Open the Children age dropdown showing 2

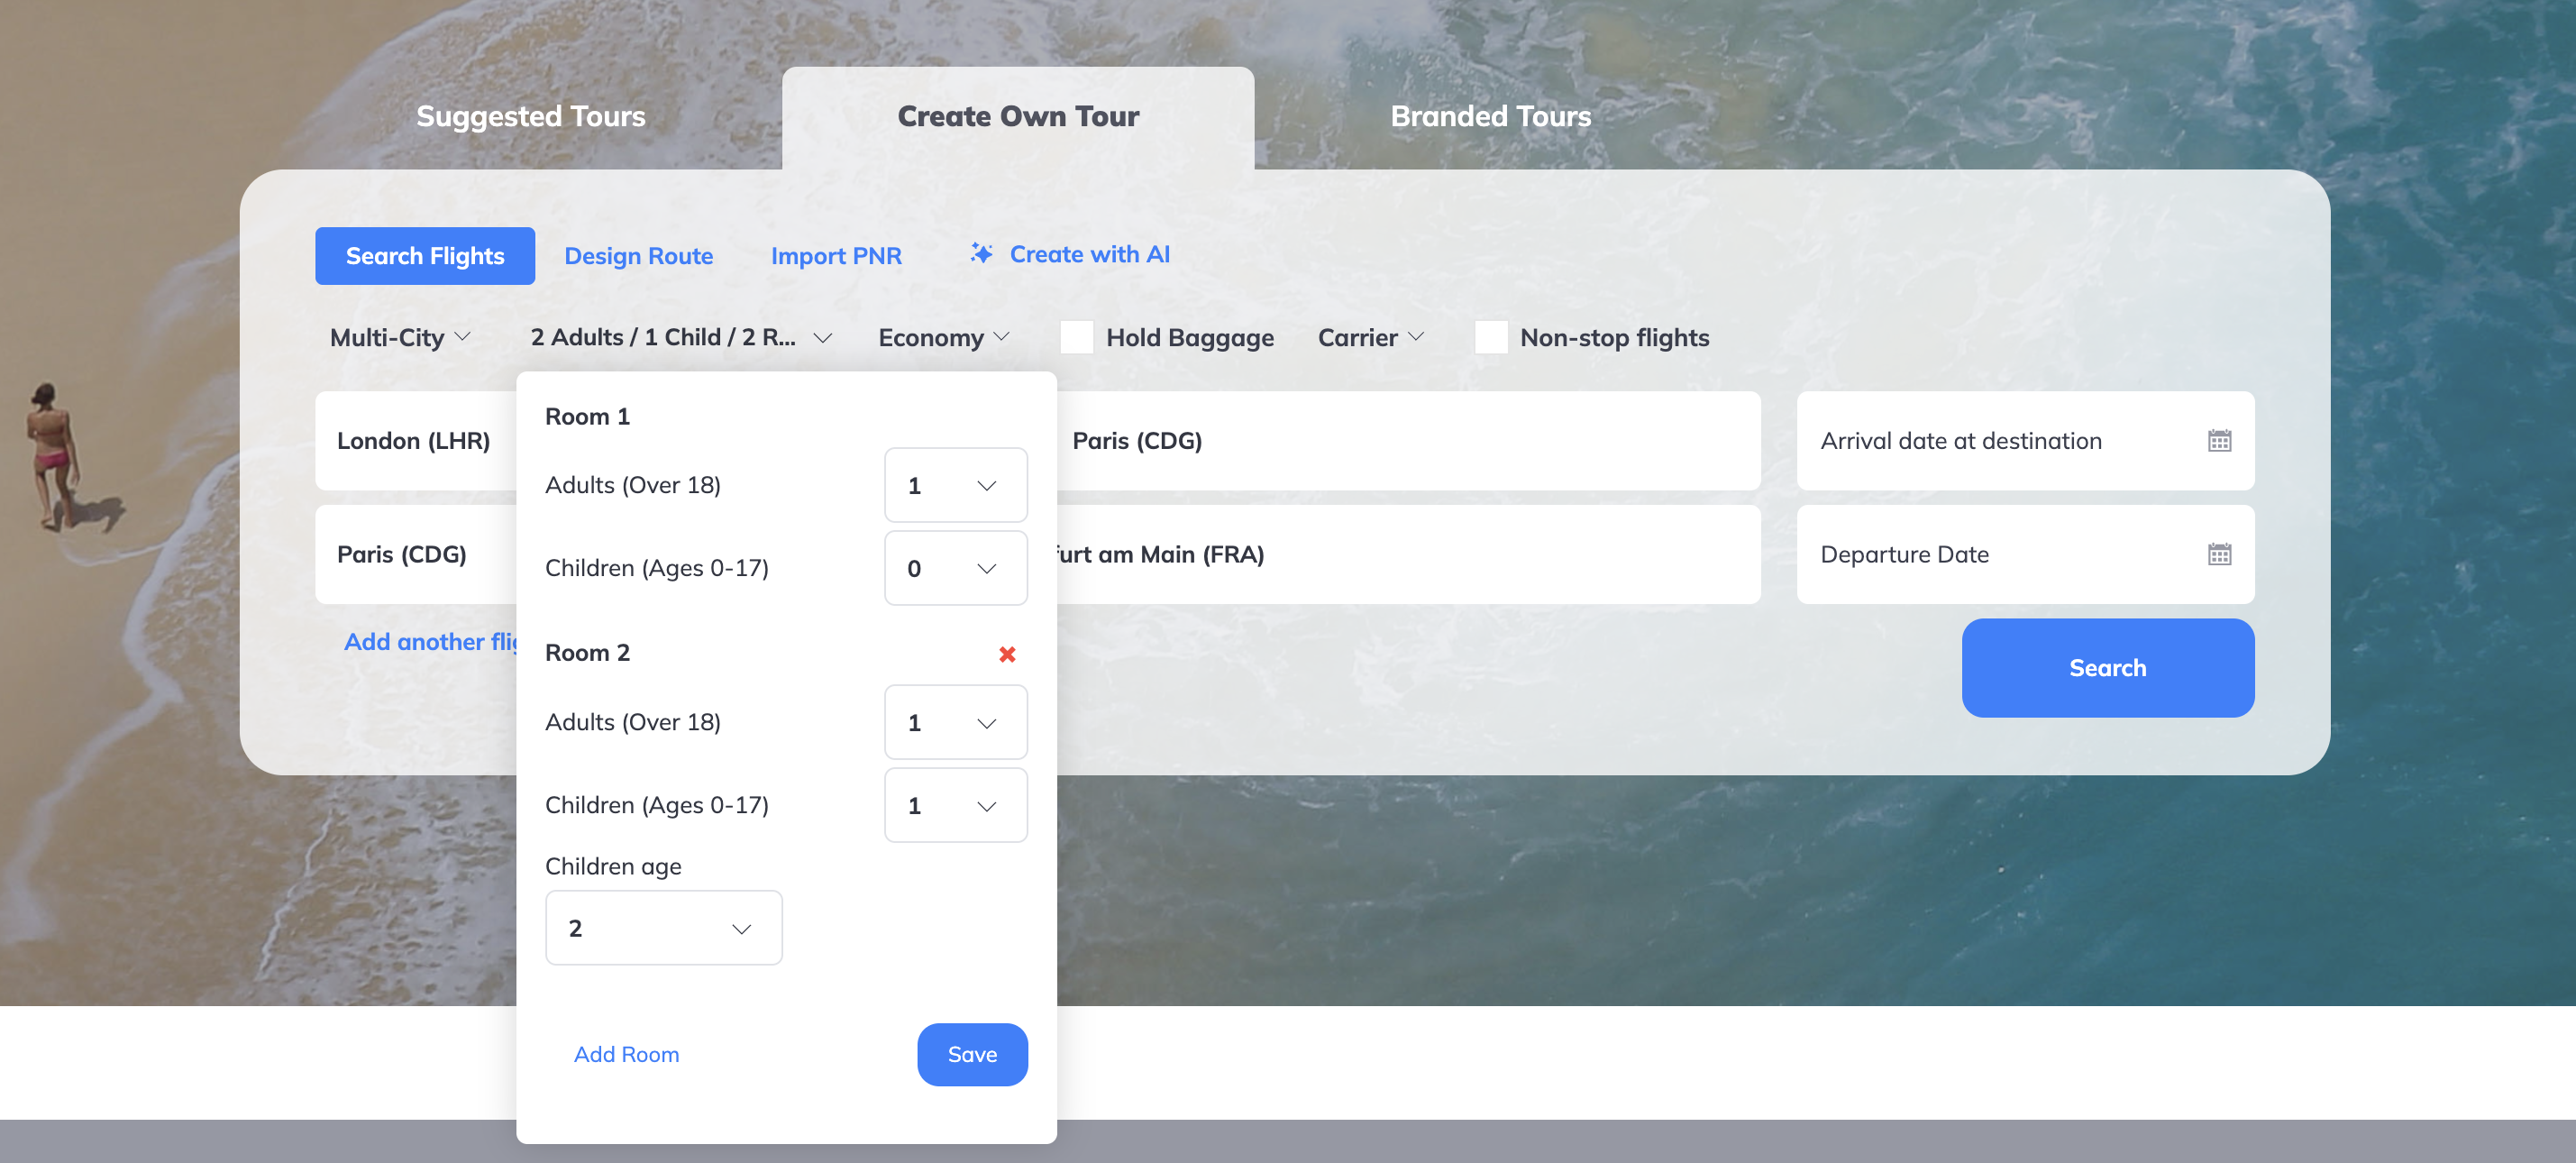click(663, 929)
